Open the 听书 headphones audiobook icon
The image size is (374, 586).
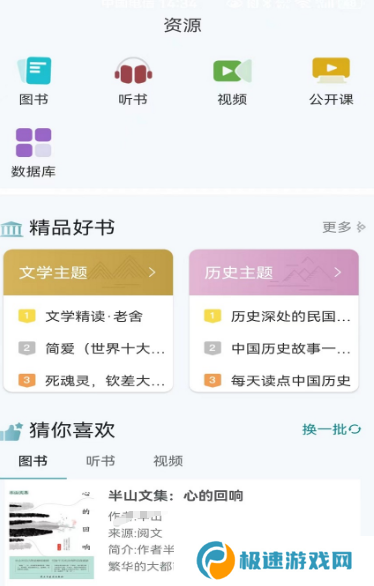[133, 71]
